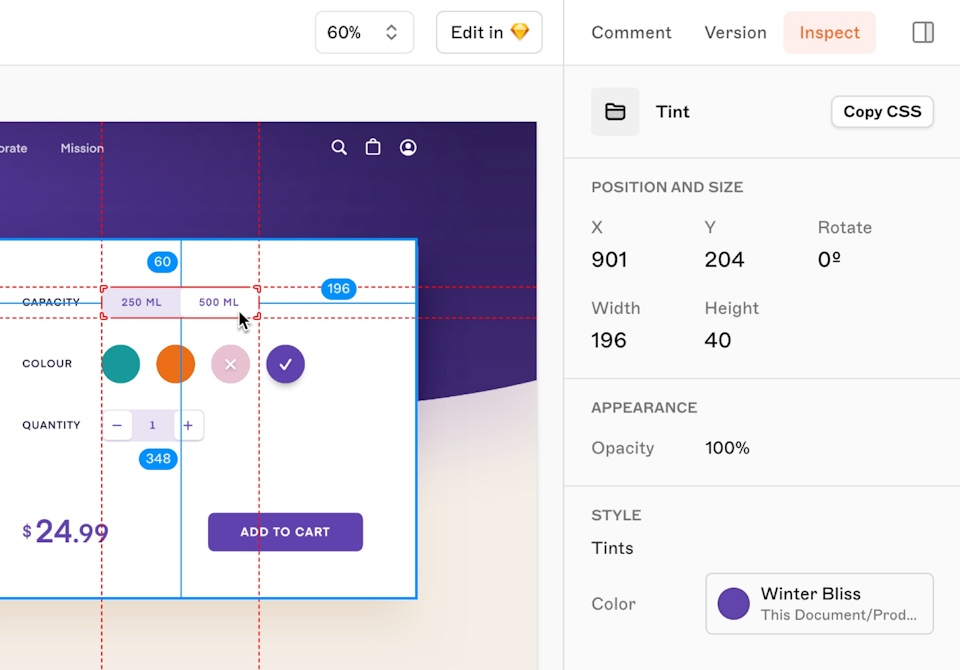Click the Tints style name
The height and width of the screenshot is (670, 960).
click(612, 548)
